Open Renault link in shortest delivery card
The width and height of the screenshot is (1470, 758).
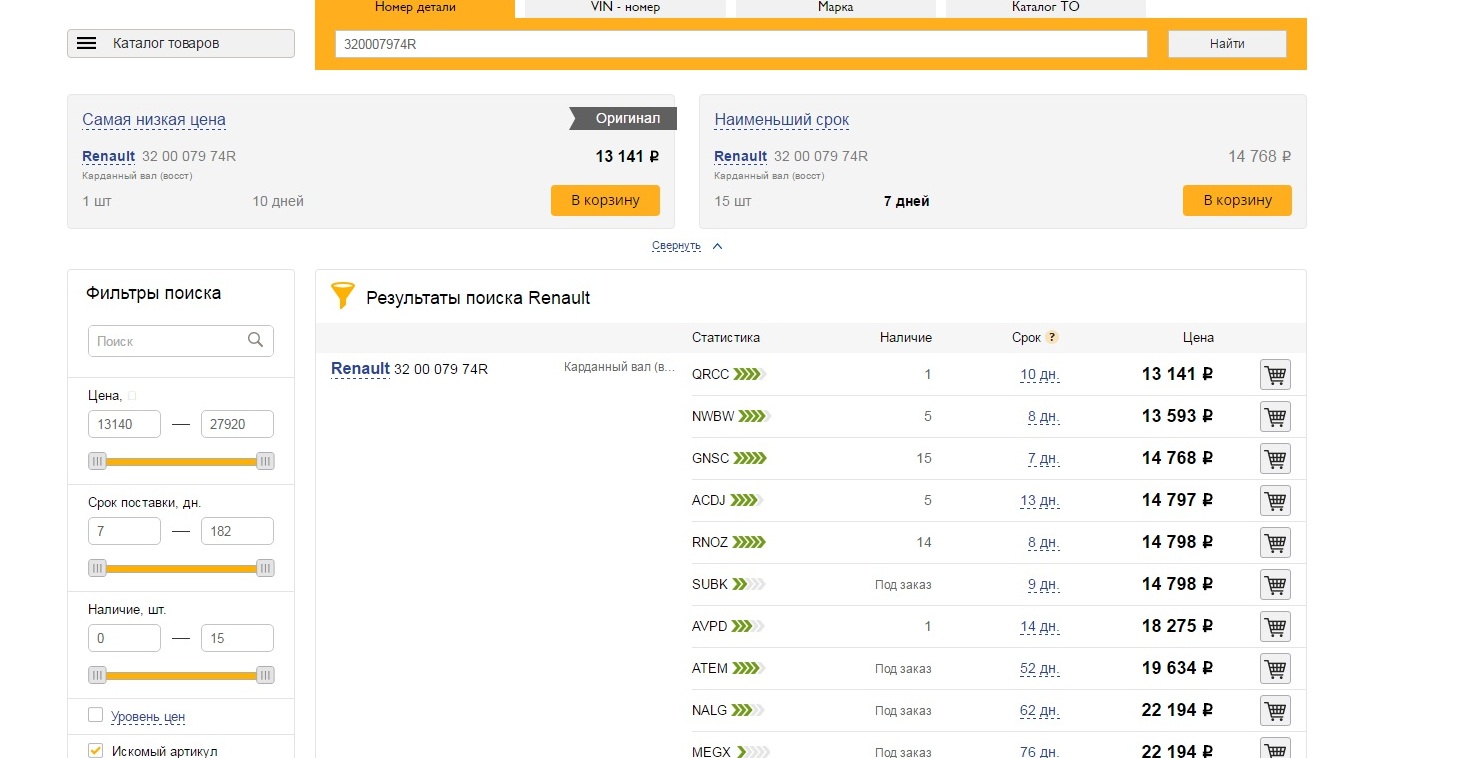pos(740,156)
